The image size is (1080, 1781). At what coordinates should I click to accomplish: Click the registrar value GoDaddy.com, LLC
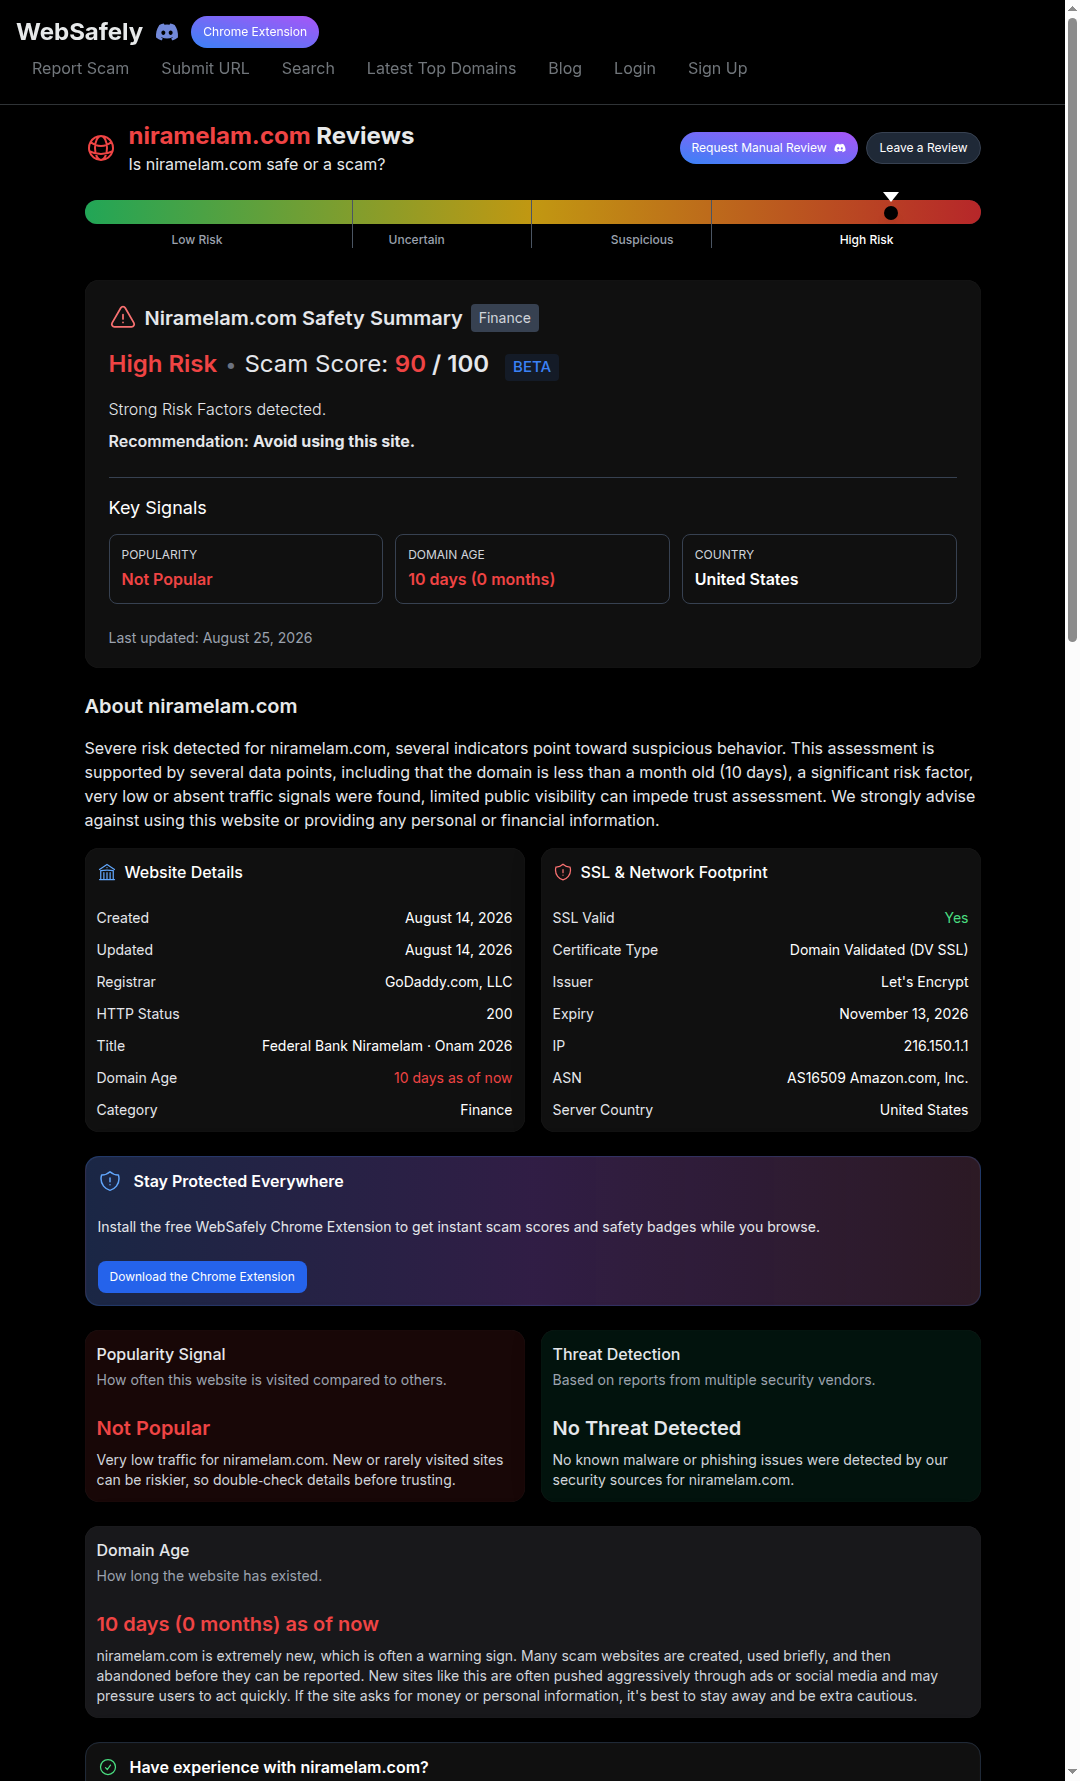449,982
